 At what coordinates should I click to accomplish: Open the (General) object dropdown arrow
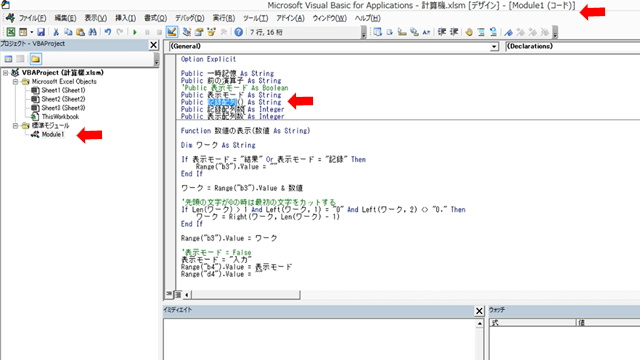pos(494,47)
